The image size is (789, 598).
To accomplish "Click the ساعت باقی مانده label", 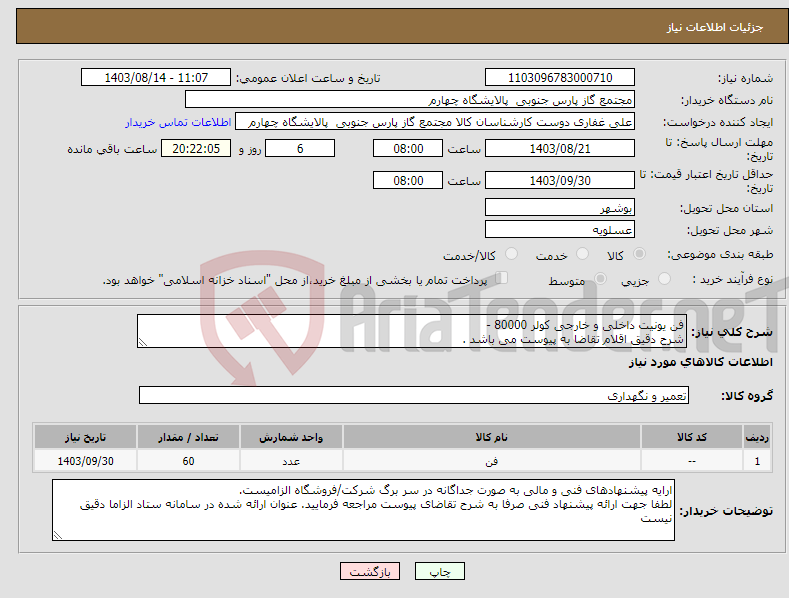I will (x=112, y=149).
